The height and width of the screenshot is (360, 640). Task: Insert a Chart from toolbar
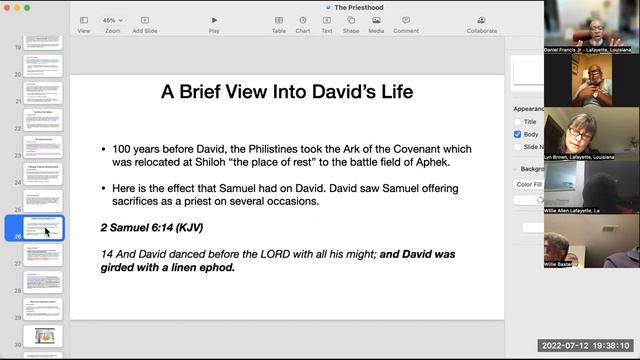coord(303,20)
